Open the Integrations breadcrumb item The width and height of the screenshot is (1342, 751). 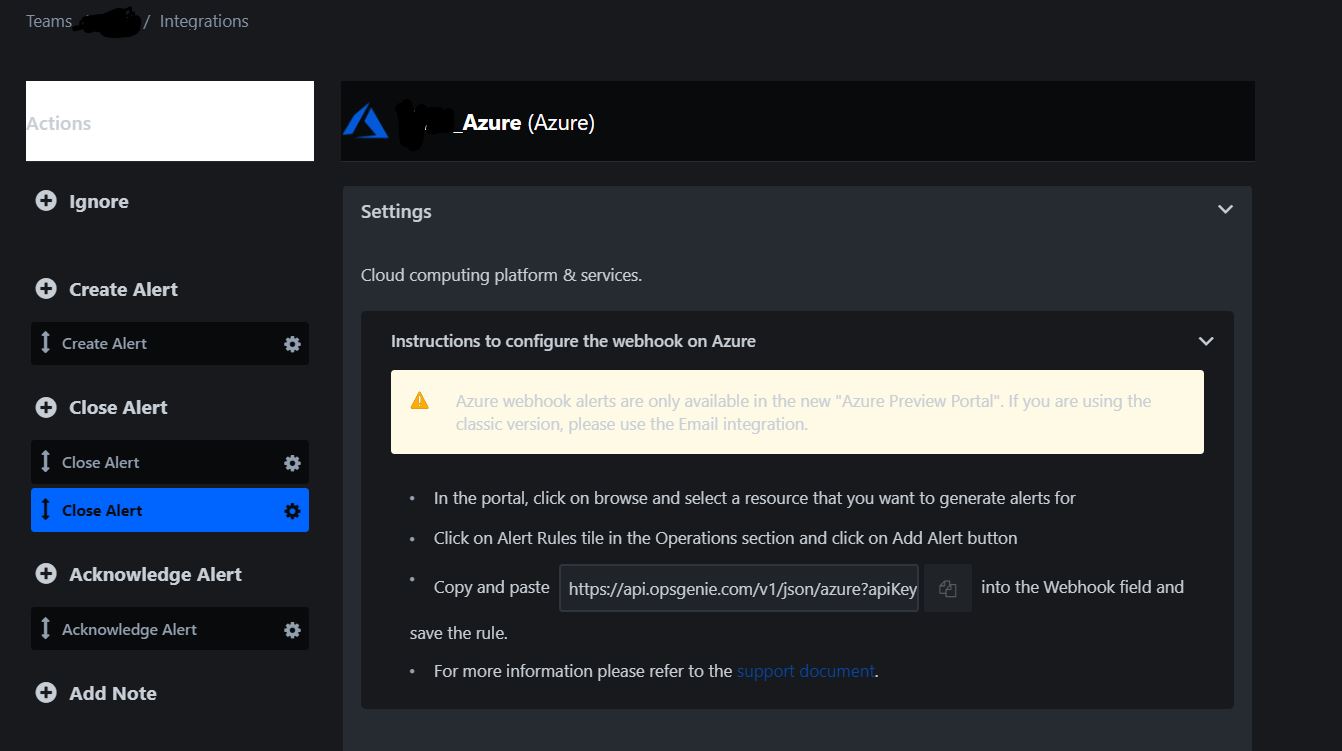pyautogui.click(x=203, y=20)
